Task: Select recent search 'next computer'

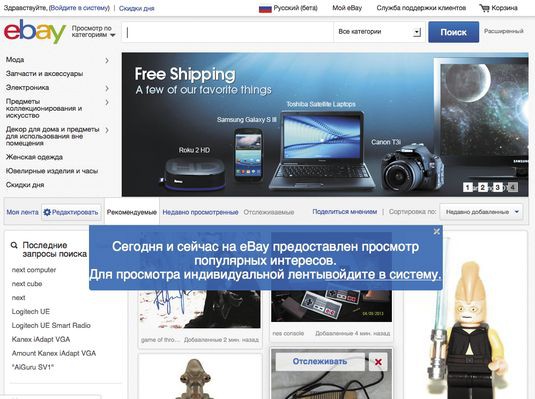Action: (x=34, y=270)
